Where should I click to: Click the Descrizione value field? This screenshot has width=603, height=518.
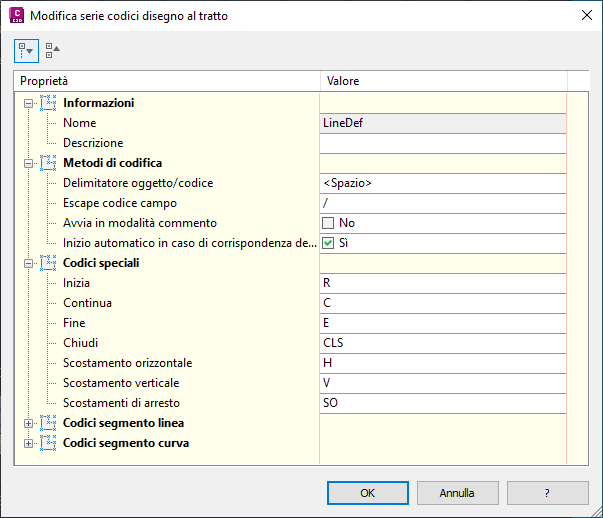click(x=442, y=143)
